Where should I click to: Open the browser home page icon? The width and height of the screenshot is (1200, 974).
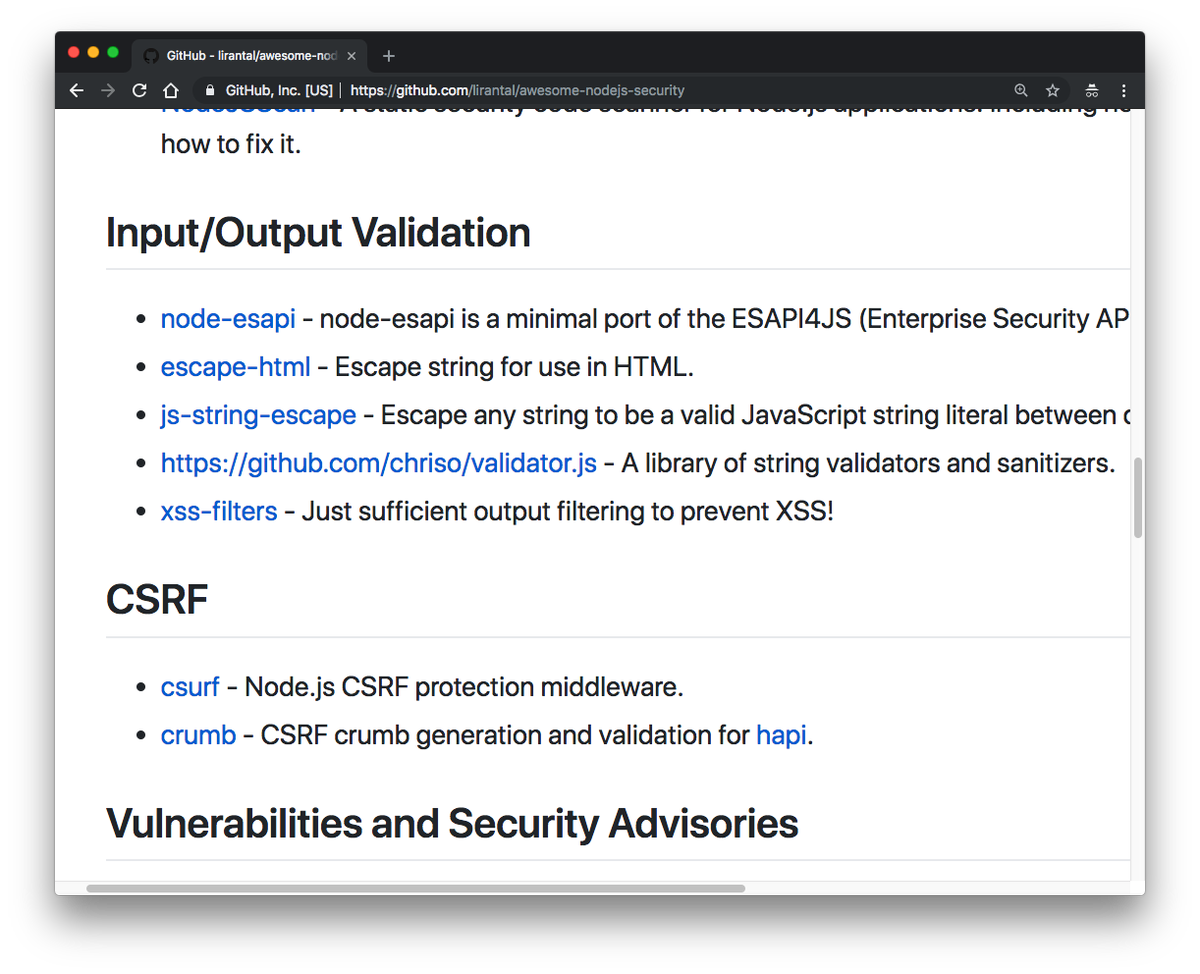(x=171, y=90)
